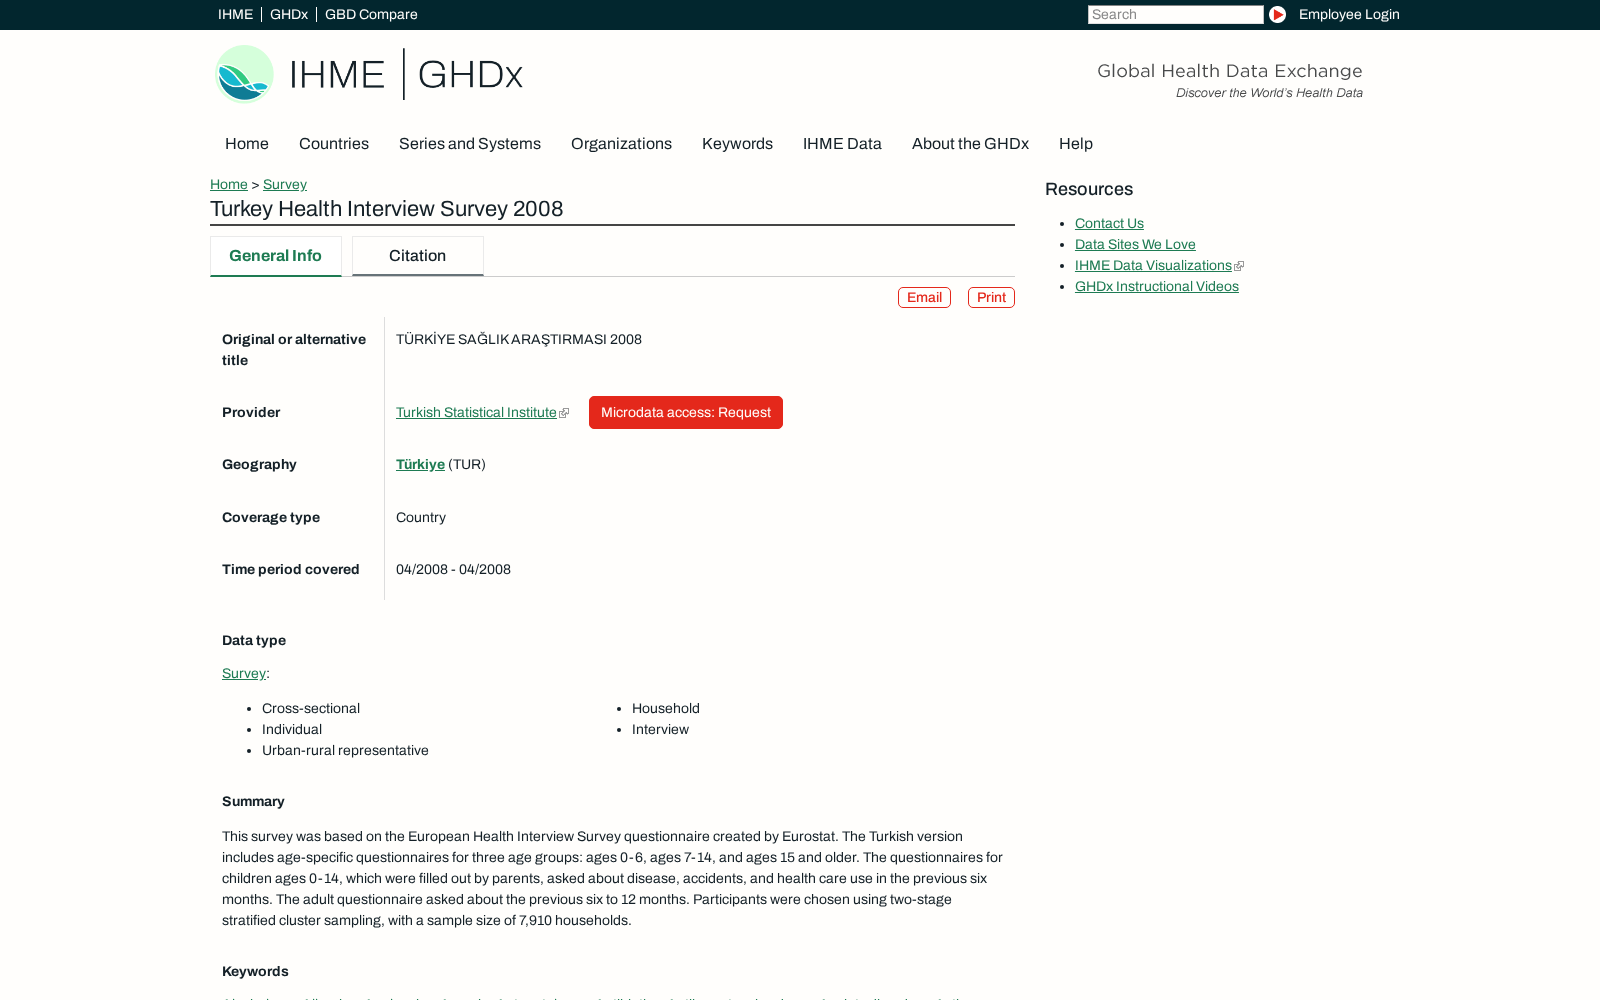Go to Home in main navigation

pyautogui.click(x=247, y=144)
